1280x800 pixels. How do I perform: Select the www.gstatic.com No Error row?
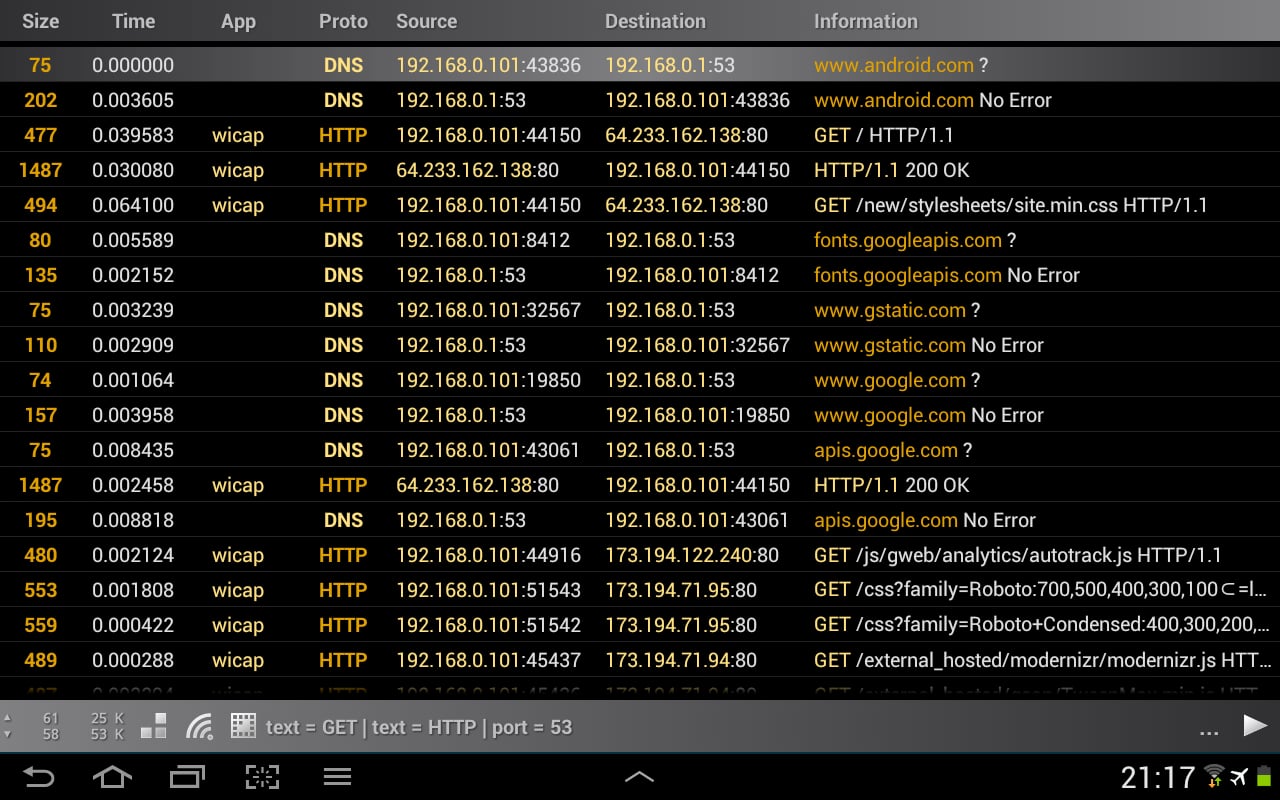click(640, 345)
